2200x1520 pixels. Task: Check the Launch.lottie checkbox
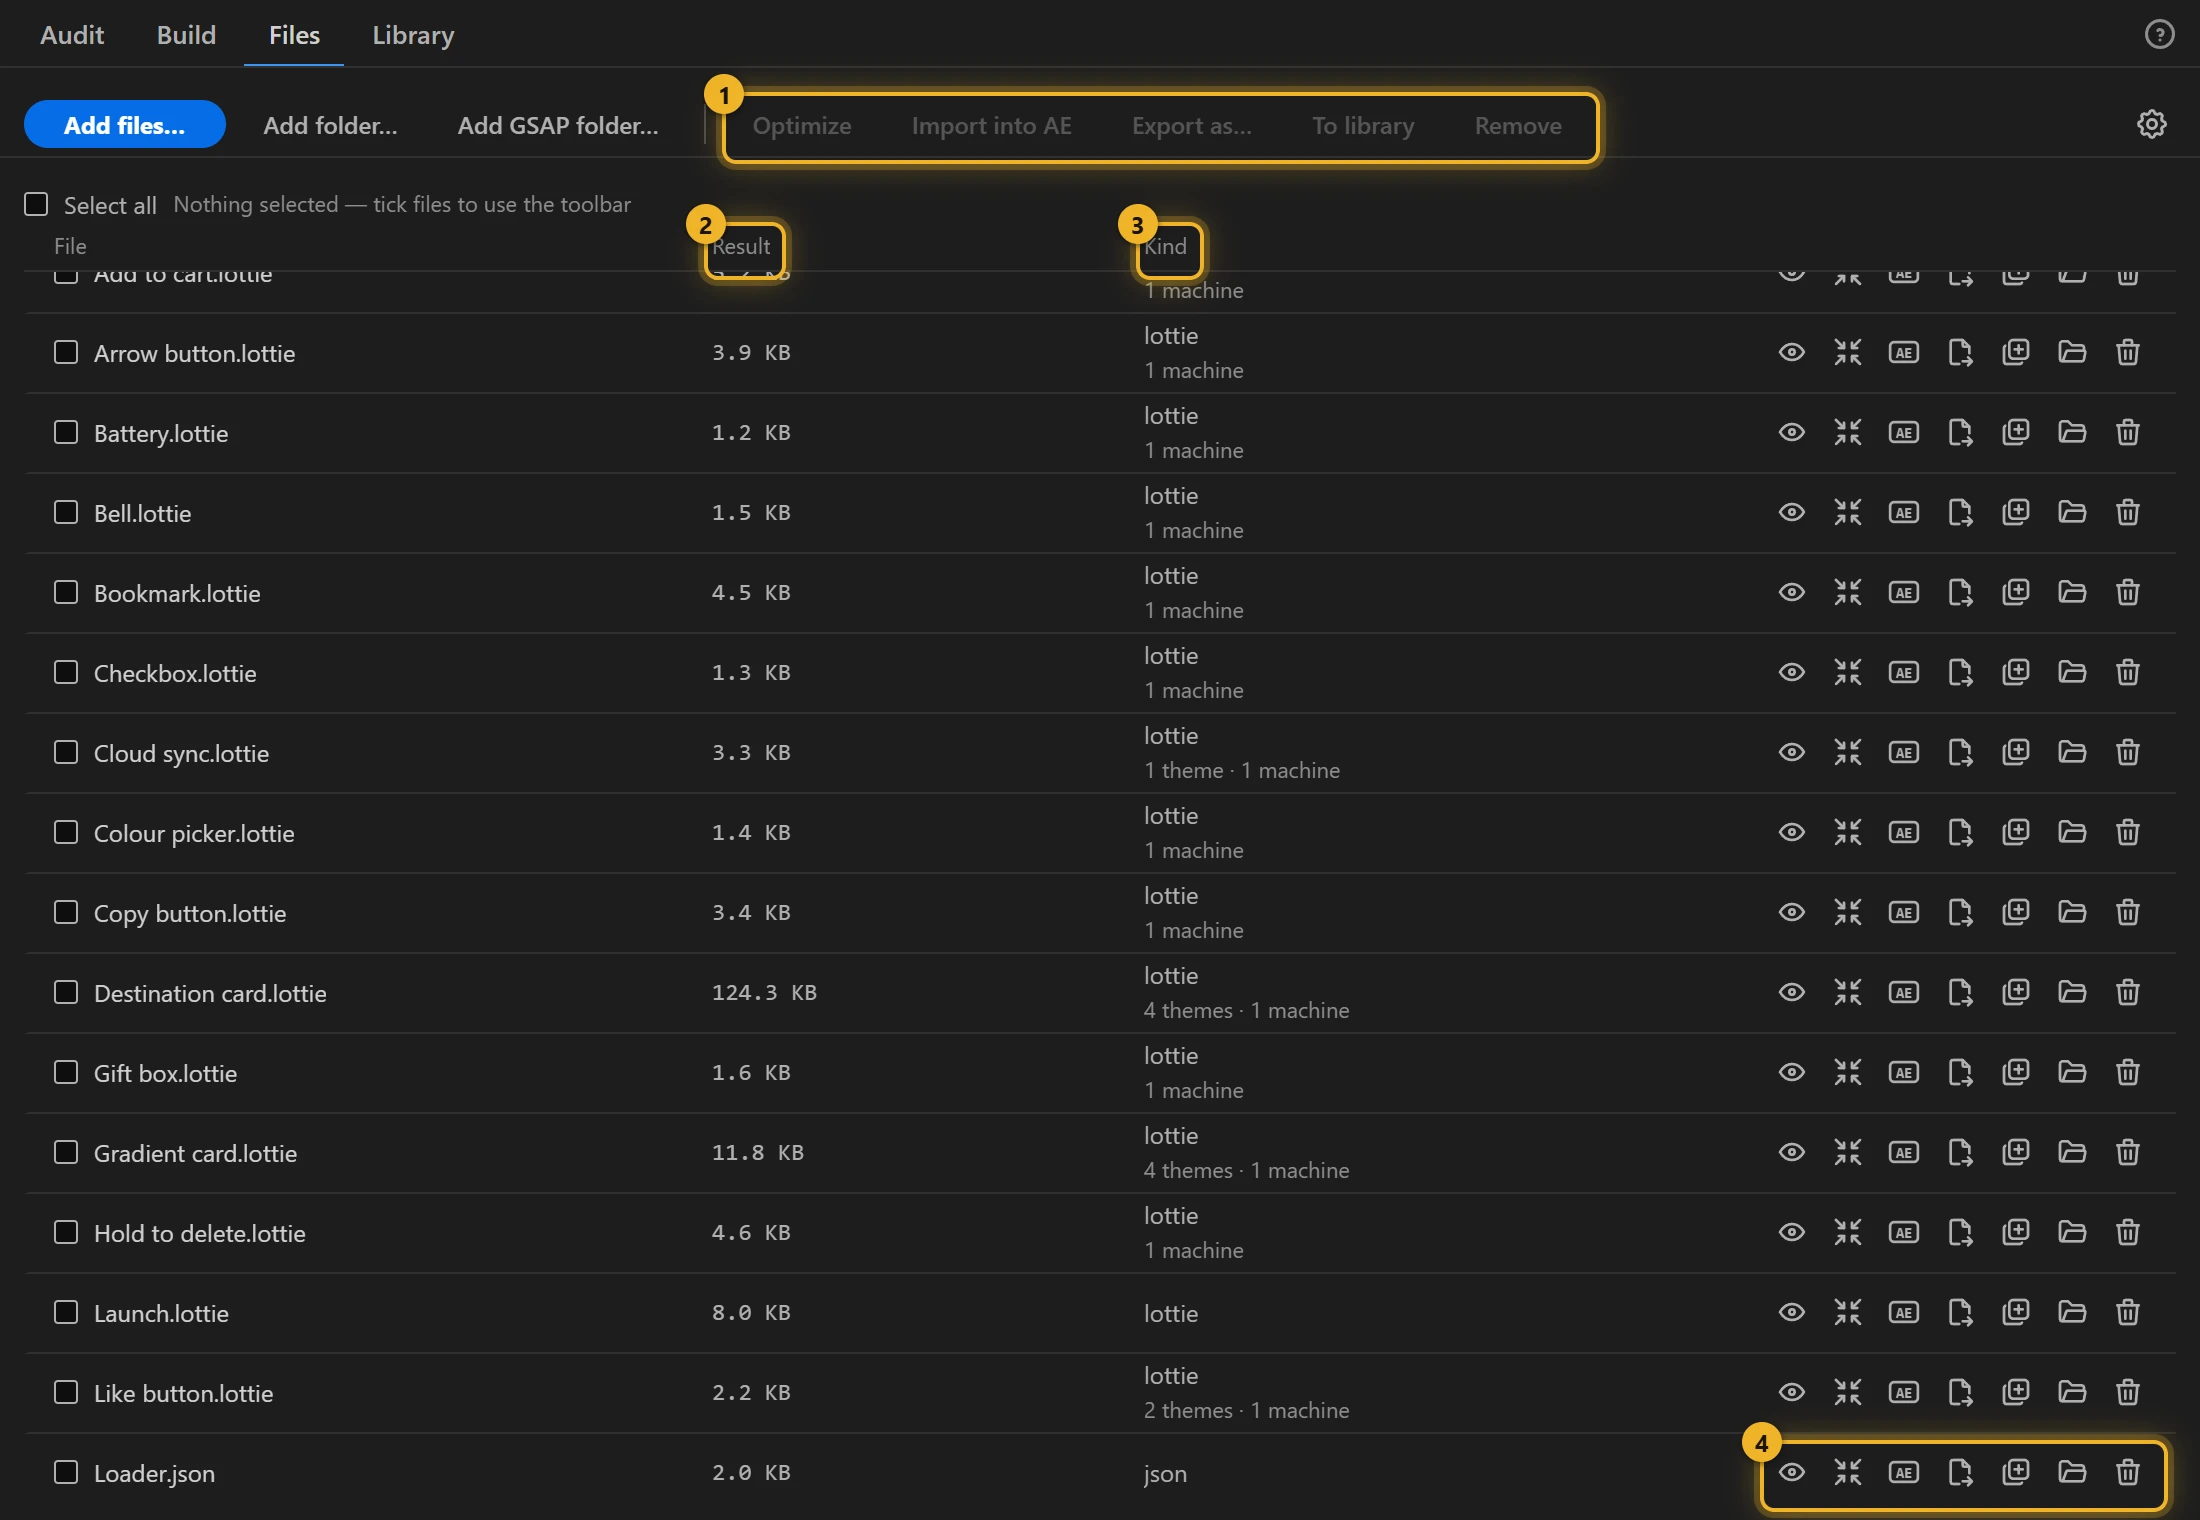click(65, 1312)
